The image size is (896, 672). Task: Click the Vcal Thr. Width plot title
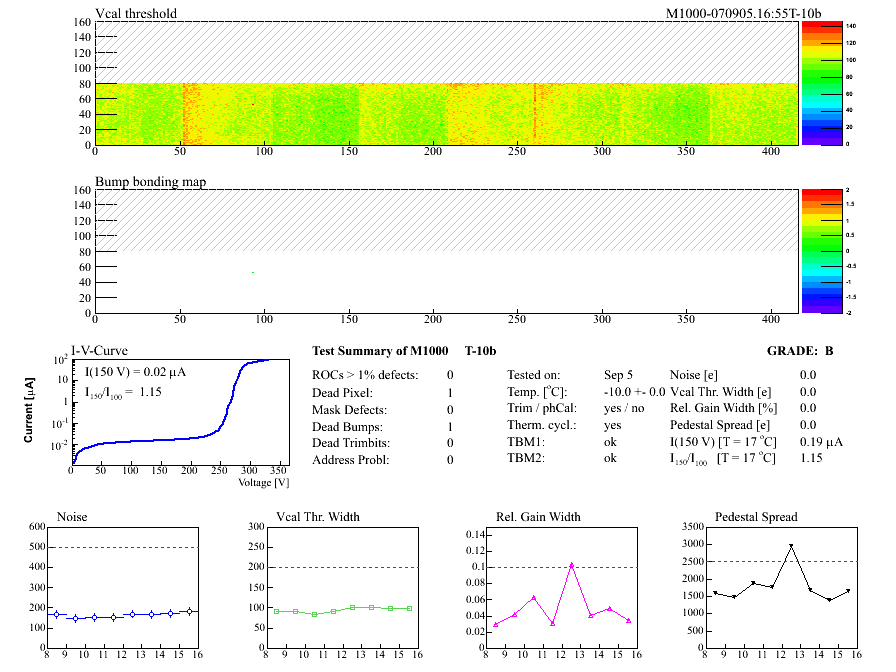tap(318, 517)
